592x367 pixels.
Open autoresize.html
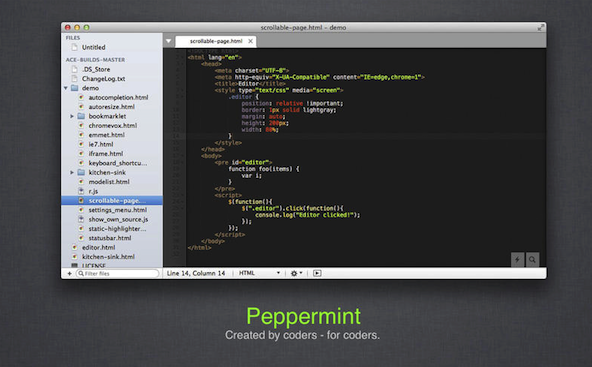(112, 107)
